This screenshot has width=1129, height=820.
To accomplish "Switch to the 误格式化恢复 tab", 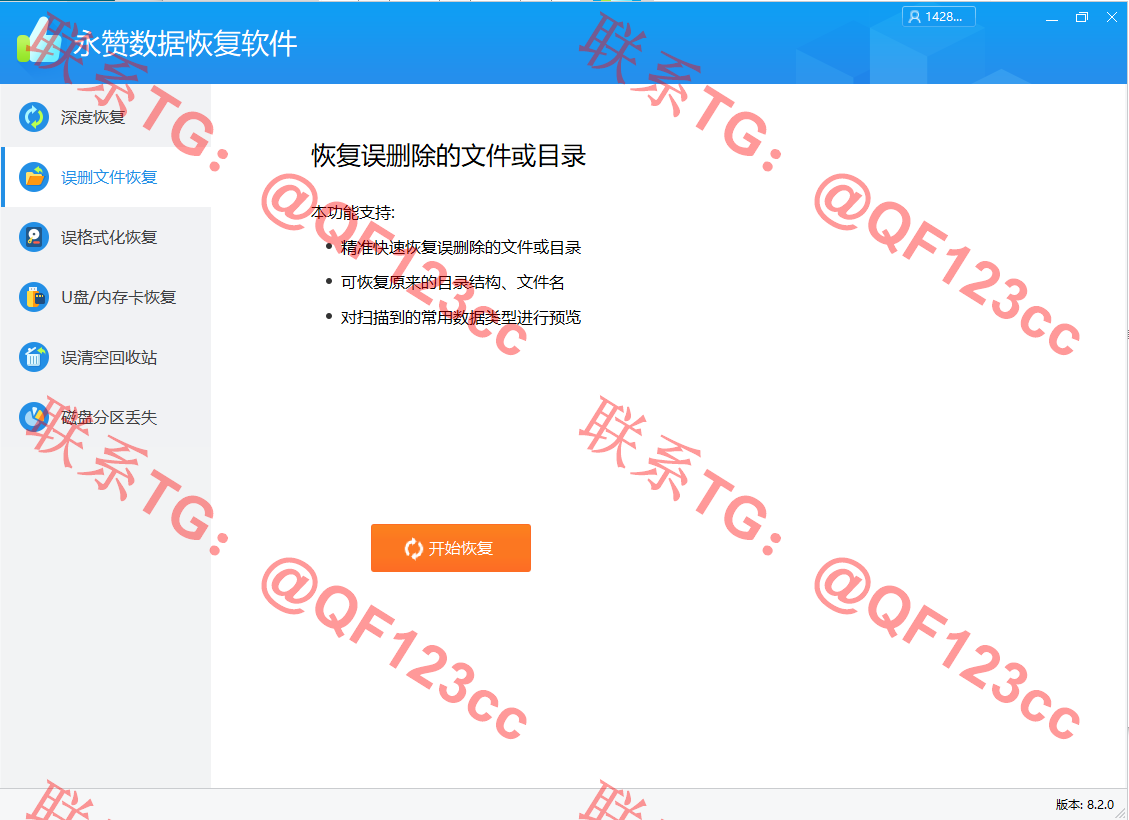I will coord(106,237).
